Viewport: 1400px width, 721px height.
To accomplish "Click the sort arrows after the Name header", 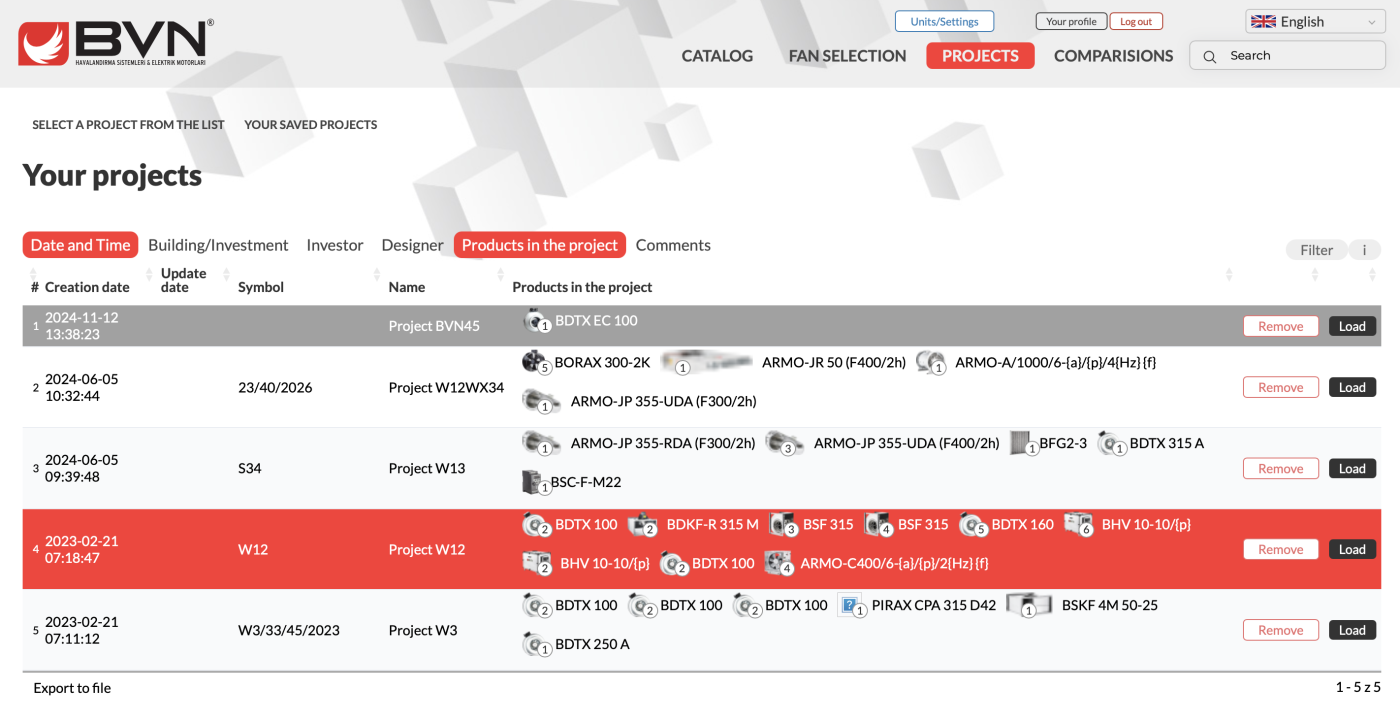I will pos(502,274).
